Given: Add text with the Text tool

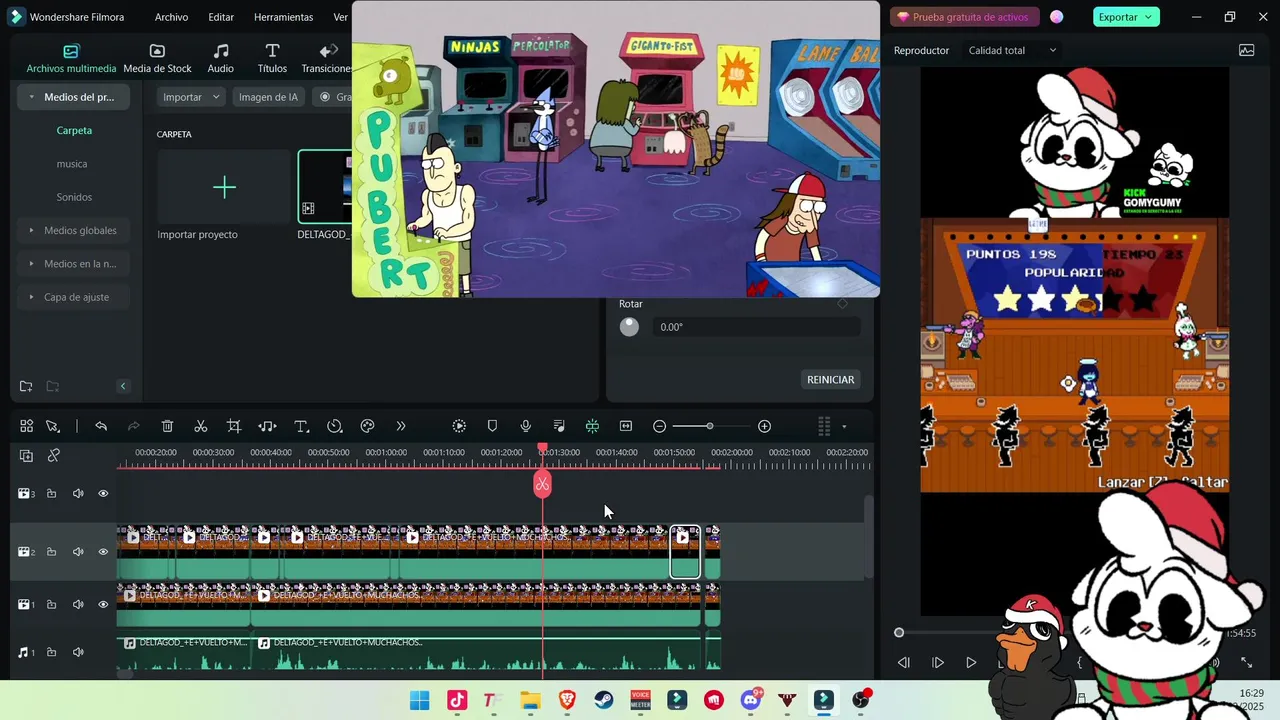Looking at the screenshot, I should coord(301,426).
